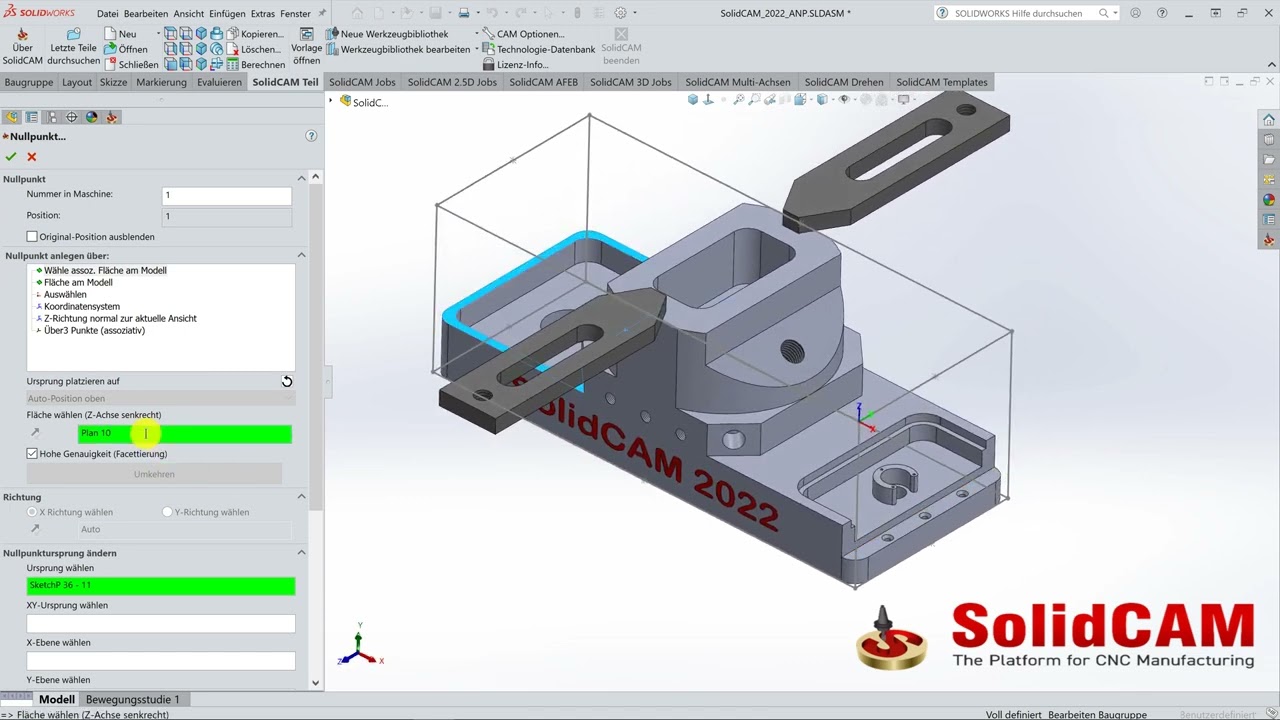Viewport: 1280px width, 720px height.
Task: Click Schließen in the SolidCAM toolbar
Action: point(130,64)
